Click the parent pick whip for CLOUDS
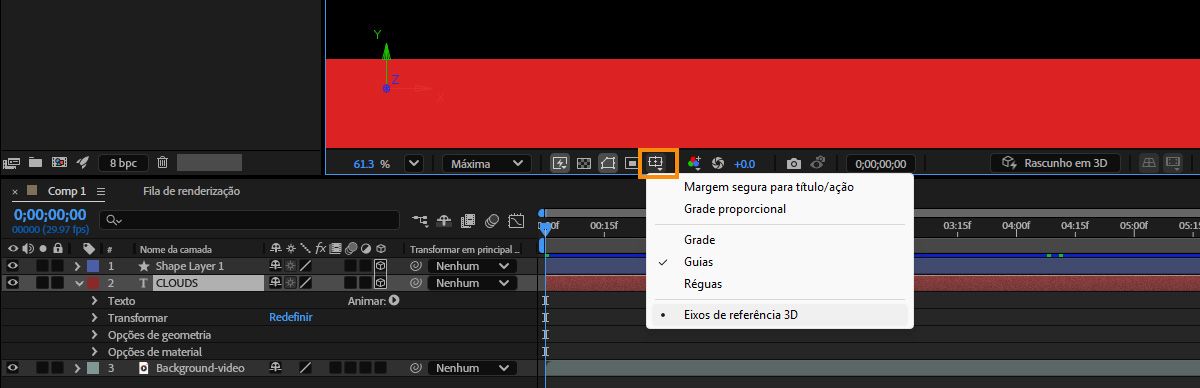The height and width of the screenshot is (388, 1200). (416, 283)
